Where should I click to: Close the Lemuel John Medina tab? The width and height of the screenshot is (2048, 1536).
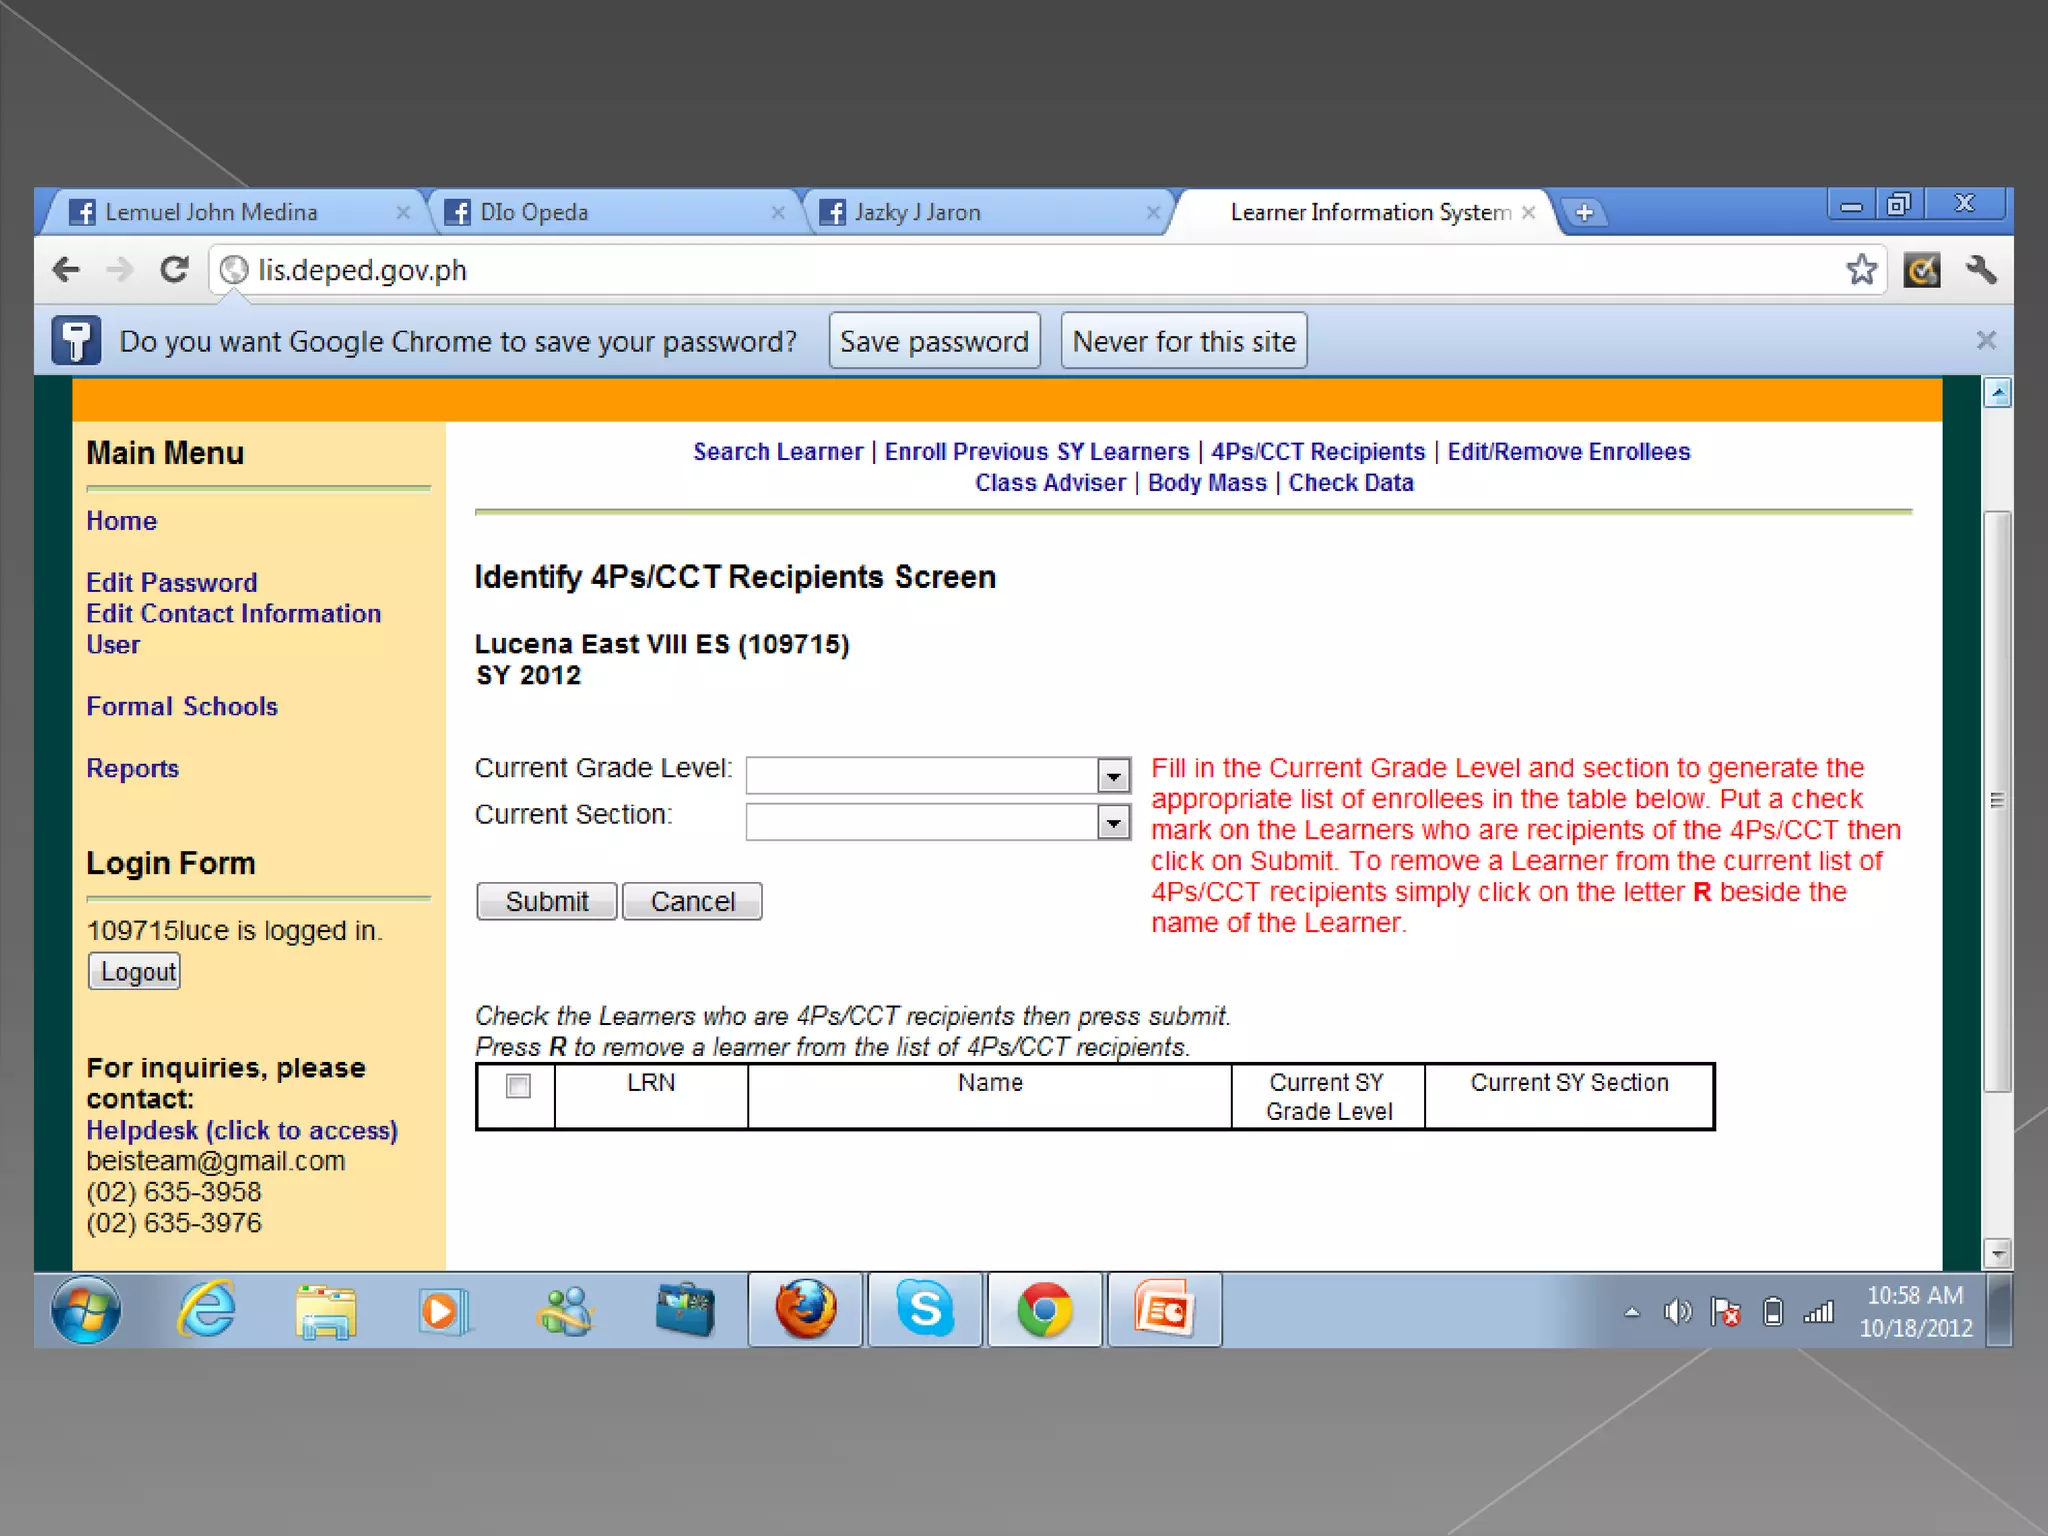403,212
